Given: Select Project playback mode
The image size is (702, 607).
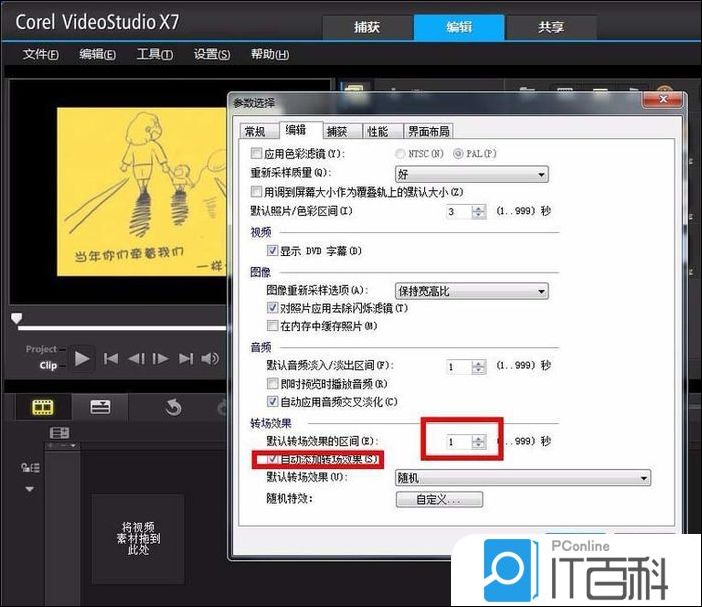Looking at the screenshot, I should click(41, 349).
